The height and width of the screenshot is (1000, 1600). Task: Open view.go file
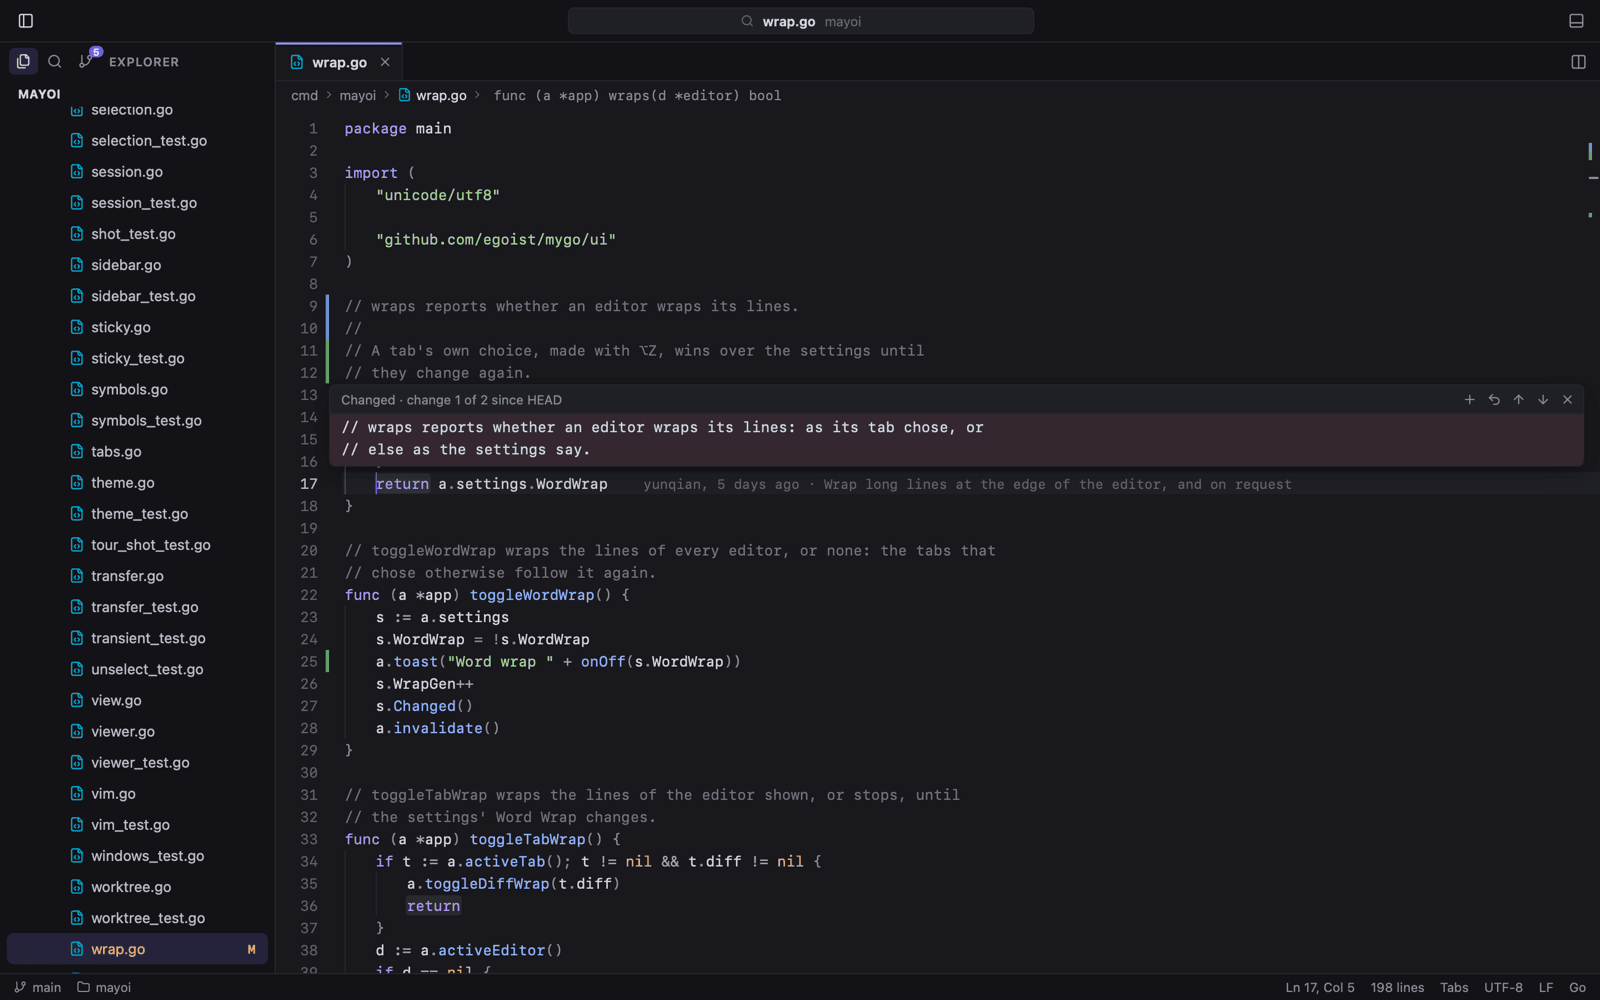(137, 700)
